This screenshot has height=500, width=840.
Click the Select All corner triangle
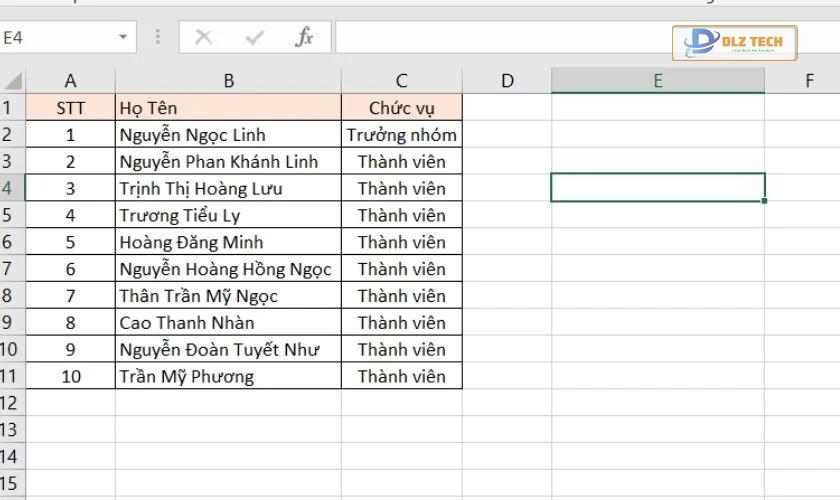click(x=14, y=81)
